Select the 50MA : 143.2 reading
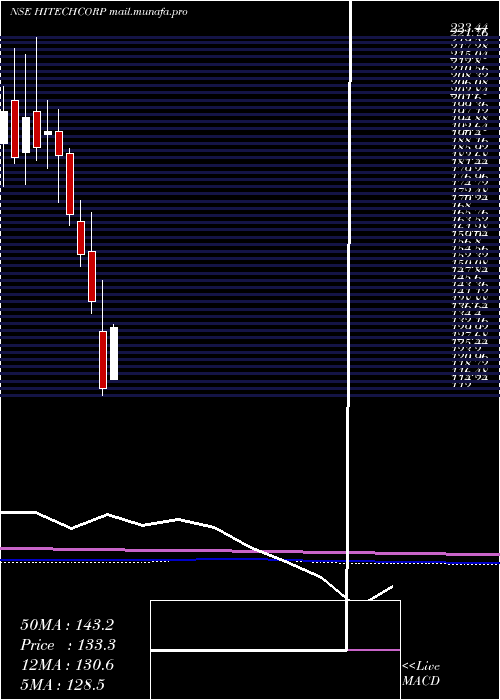The image size is (500, 700). point(67,625)
